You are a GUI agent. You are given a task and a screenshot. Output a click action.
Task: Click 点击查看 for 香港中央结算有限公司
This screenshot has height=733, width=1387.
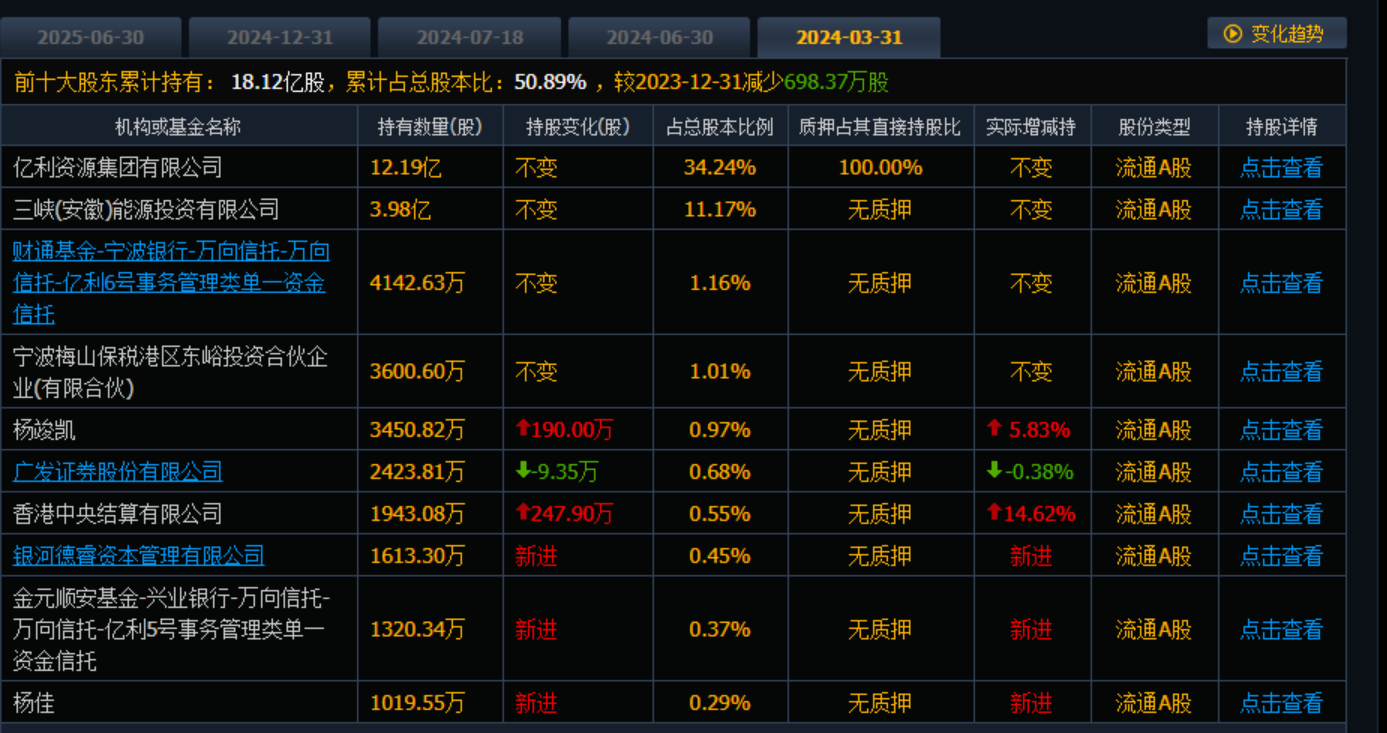[1281, 513]
